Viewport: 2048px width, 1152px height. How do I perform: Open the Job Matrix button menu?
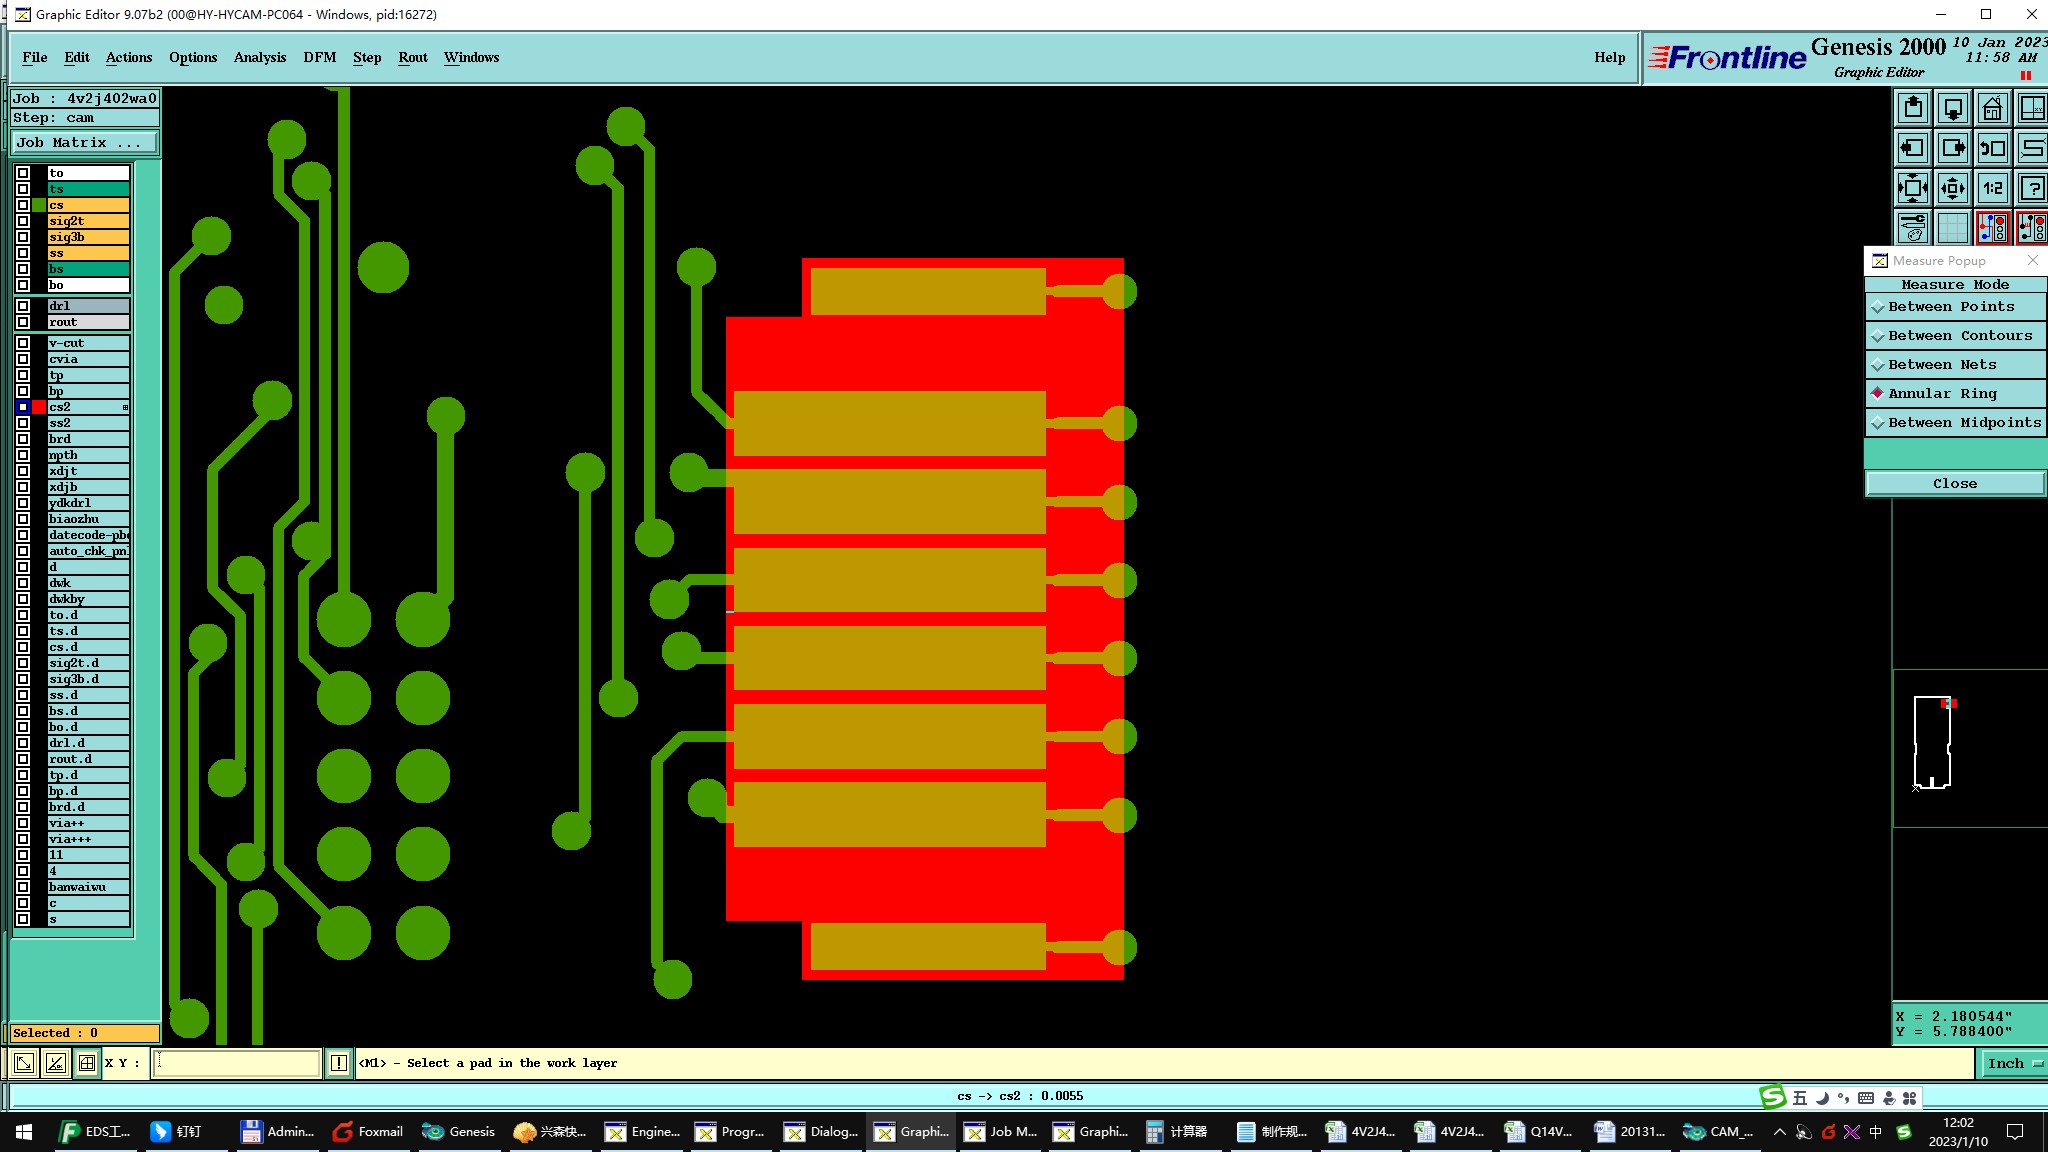(x=84, y=143)
